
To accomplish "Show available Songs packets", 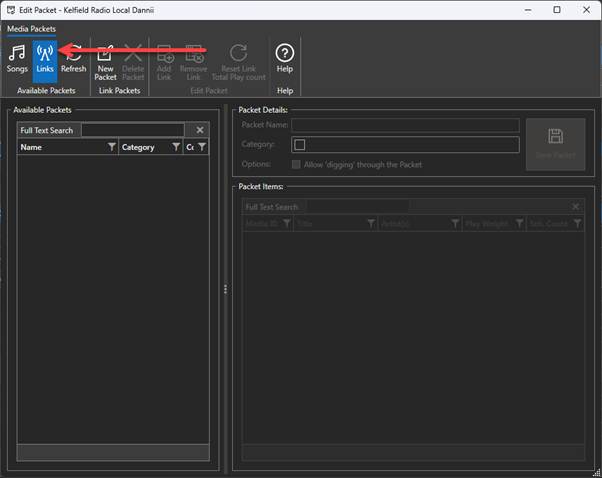I will 17,60.
